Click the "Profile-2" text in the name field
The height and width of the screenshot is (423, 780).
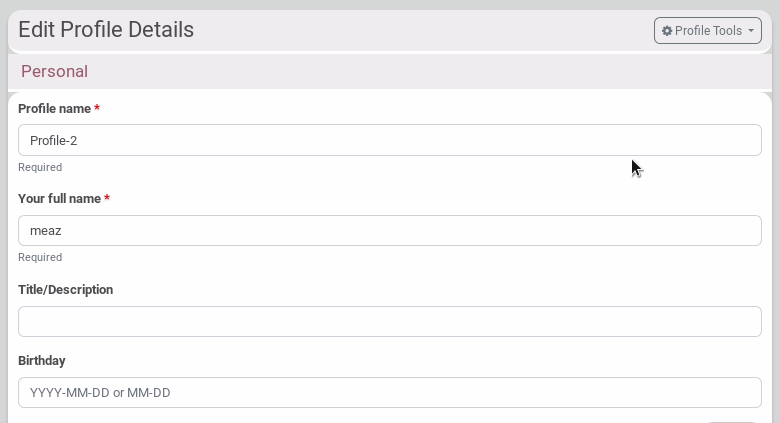[54, 141]
